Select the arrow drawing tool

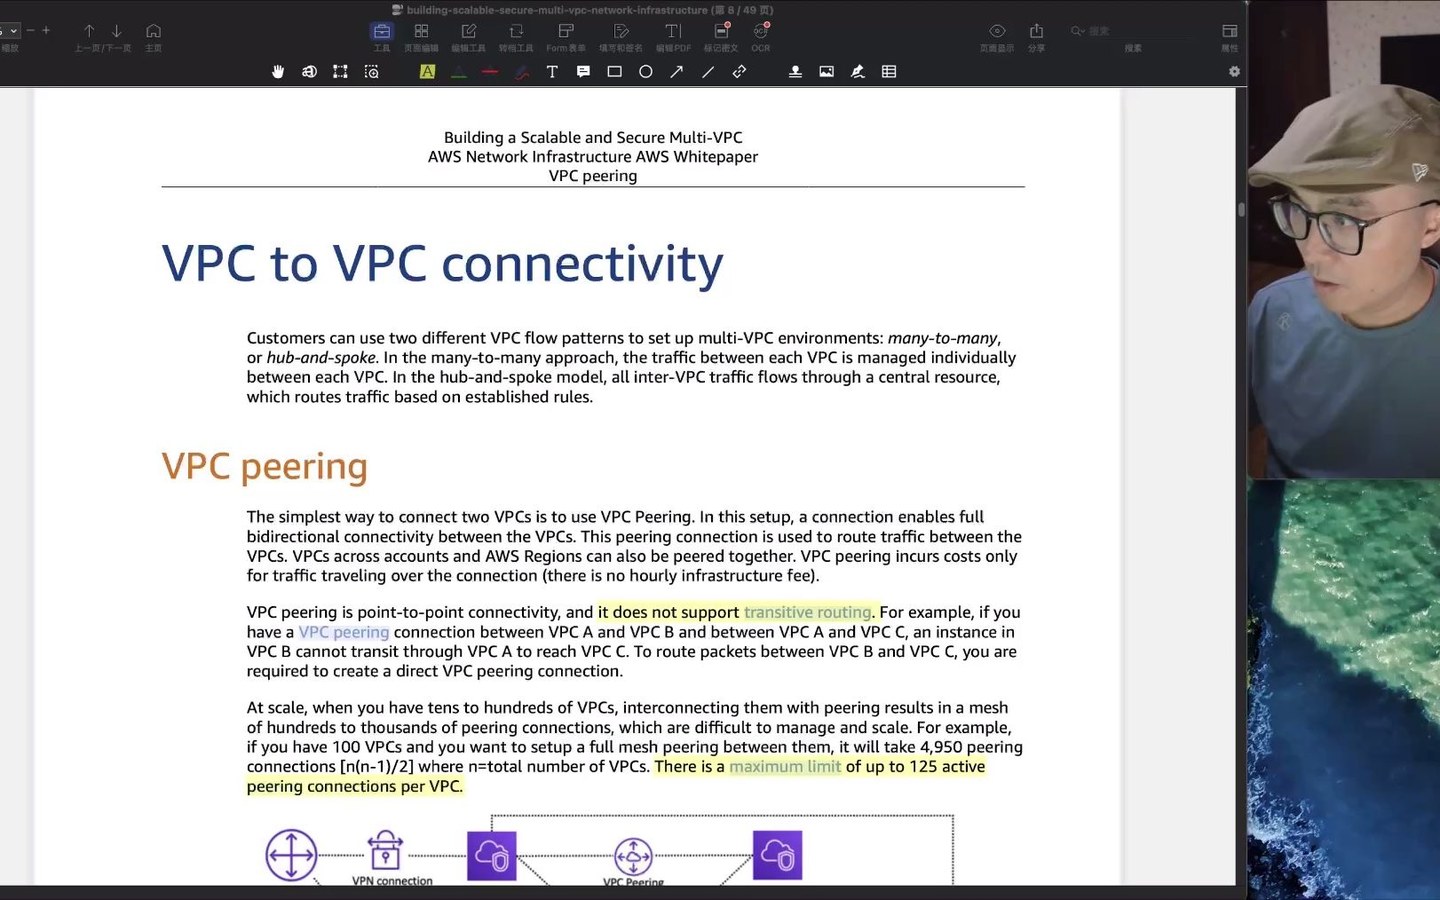pyautogui.click(x=677, y=72)
